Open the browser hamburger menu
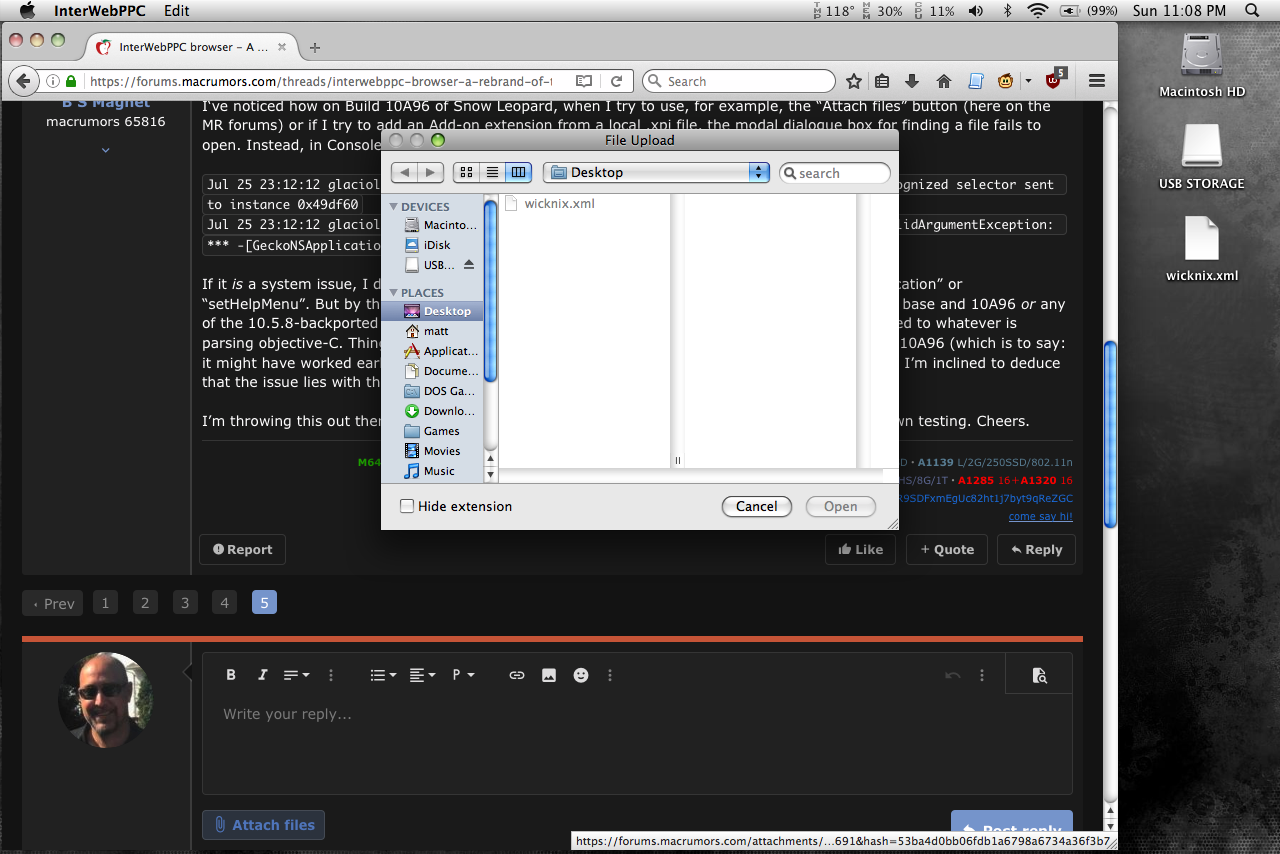 1096,81
